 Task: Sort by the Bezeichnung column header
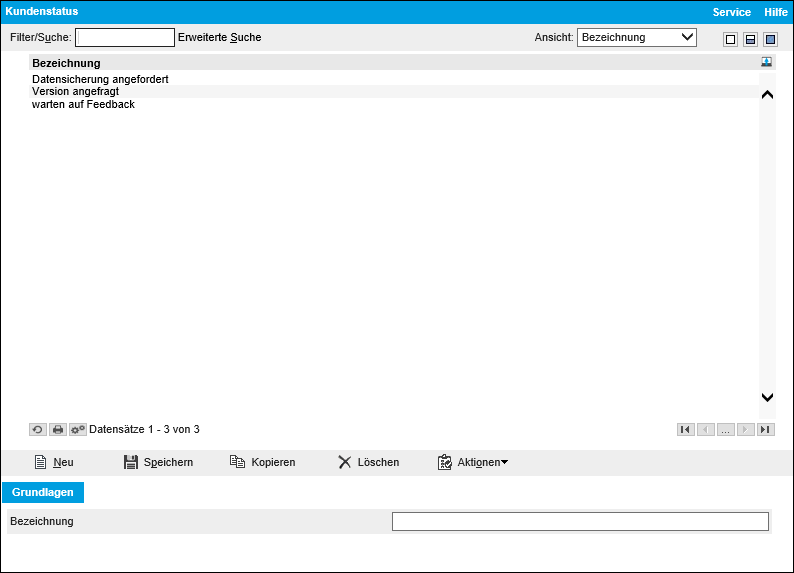coord(66,63)
